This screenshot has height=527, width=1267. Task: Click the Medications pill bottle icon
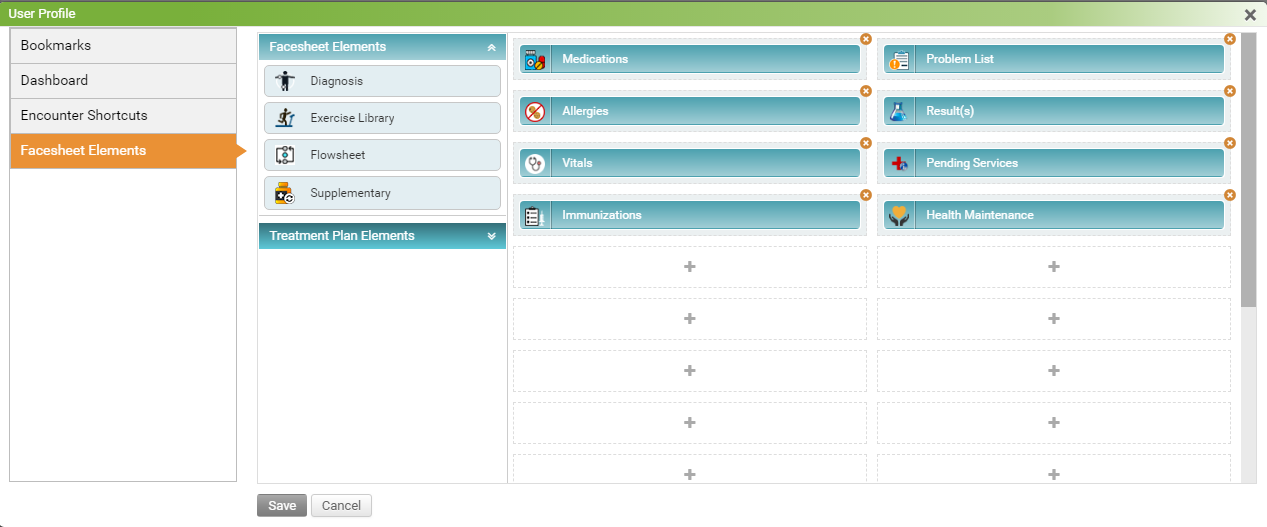[535, 60]
